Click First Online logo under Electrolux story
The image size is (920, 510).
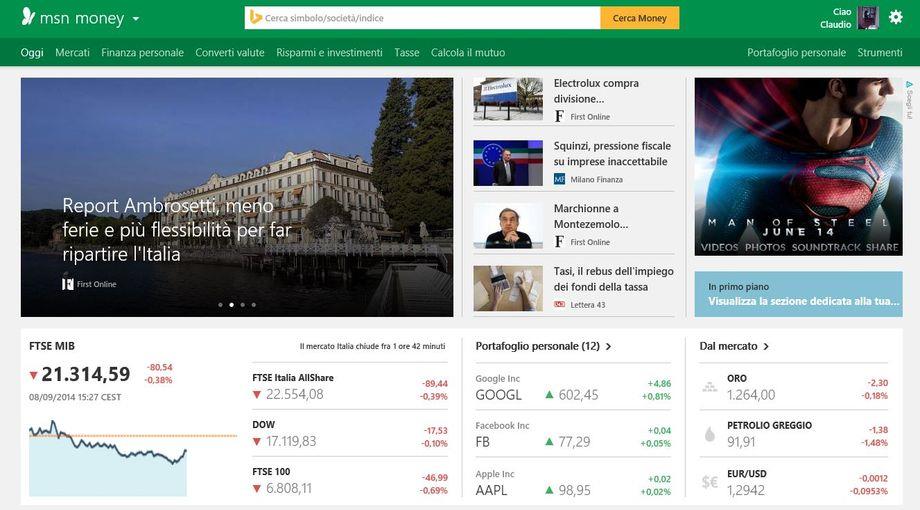coord(559,116)
